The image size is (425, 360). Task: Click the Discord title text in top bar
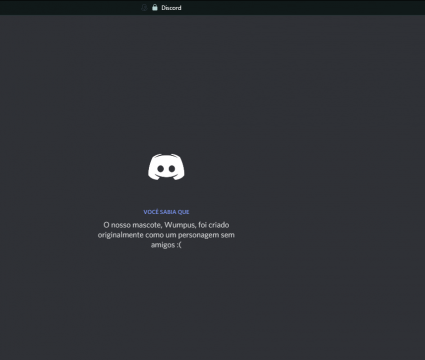tap(171, 8)
